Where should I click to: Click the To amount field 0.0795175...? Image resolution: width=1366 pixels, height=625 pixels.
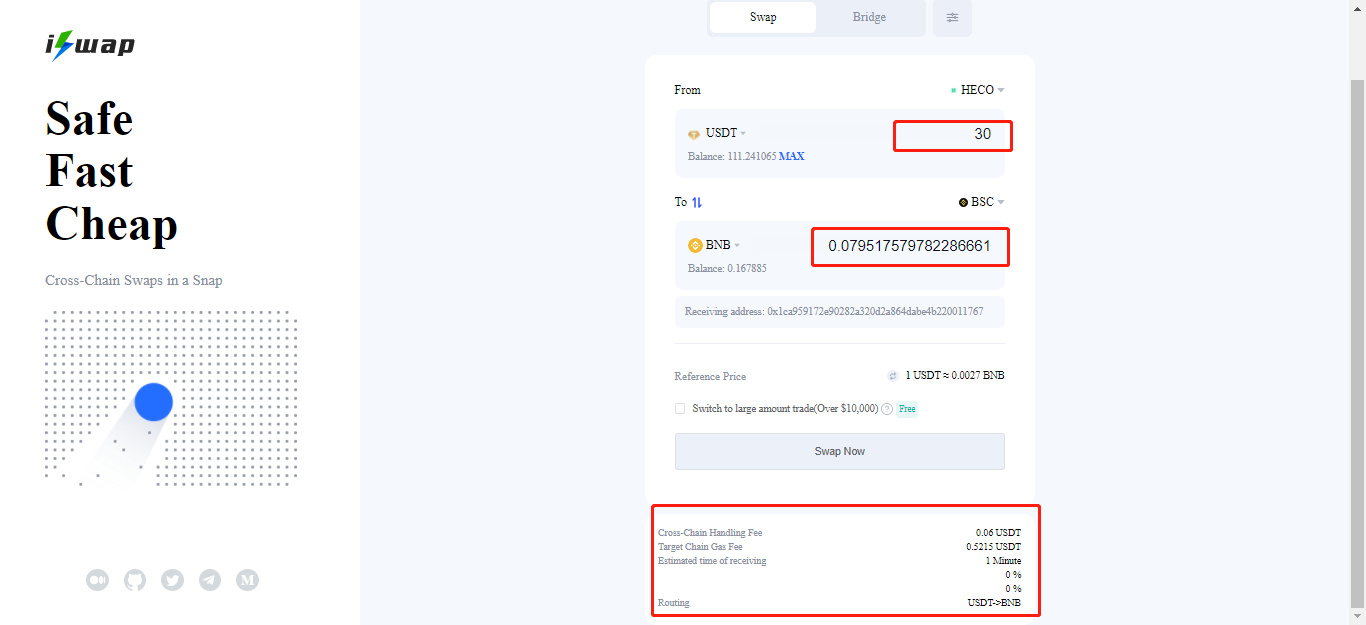pos(910,246)
